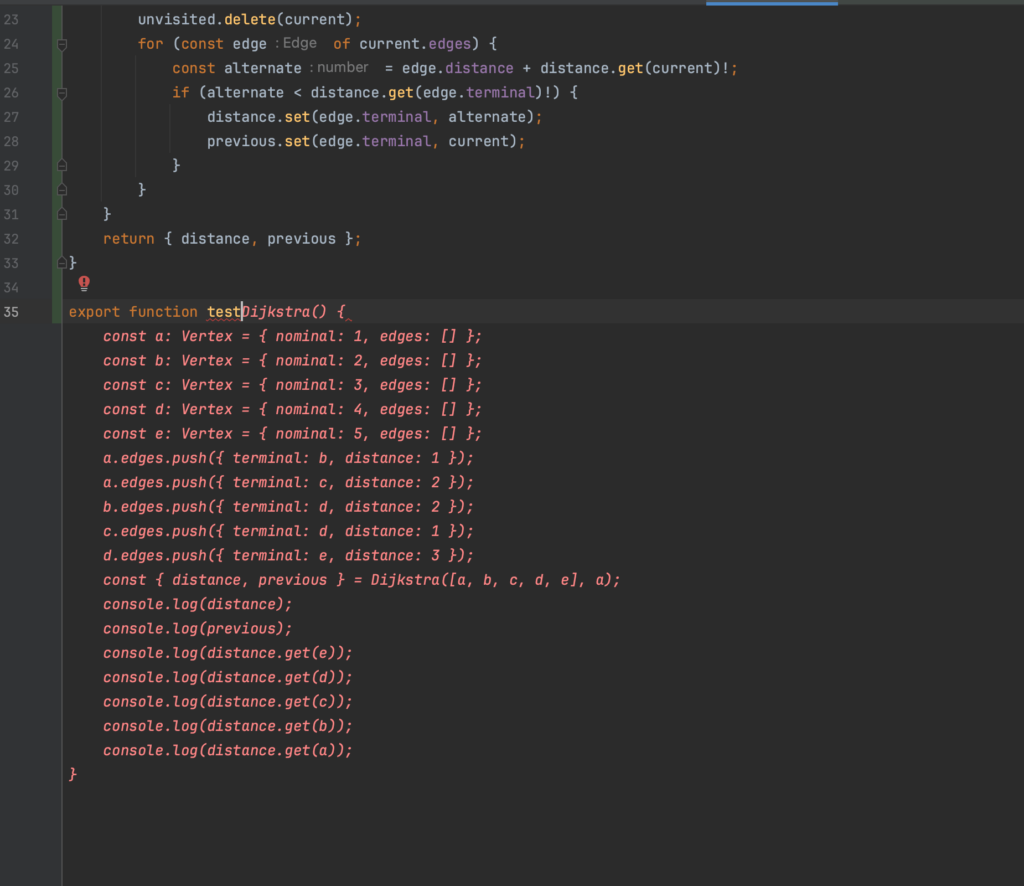Click the closing brace of suggested function
The height and width of the screenshot is (886, 1024).
(x=73, y=775)
